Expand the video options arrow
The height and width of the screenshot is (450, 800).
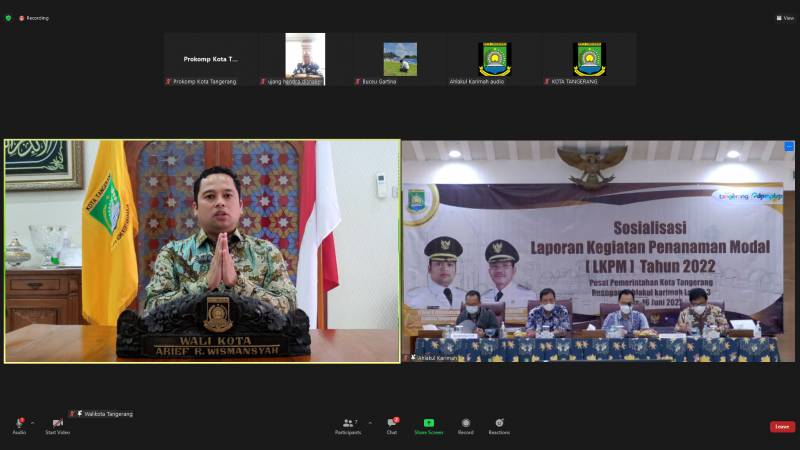click(x=72, y=422)
